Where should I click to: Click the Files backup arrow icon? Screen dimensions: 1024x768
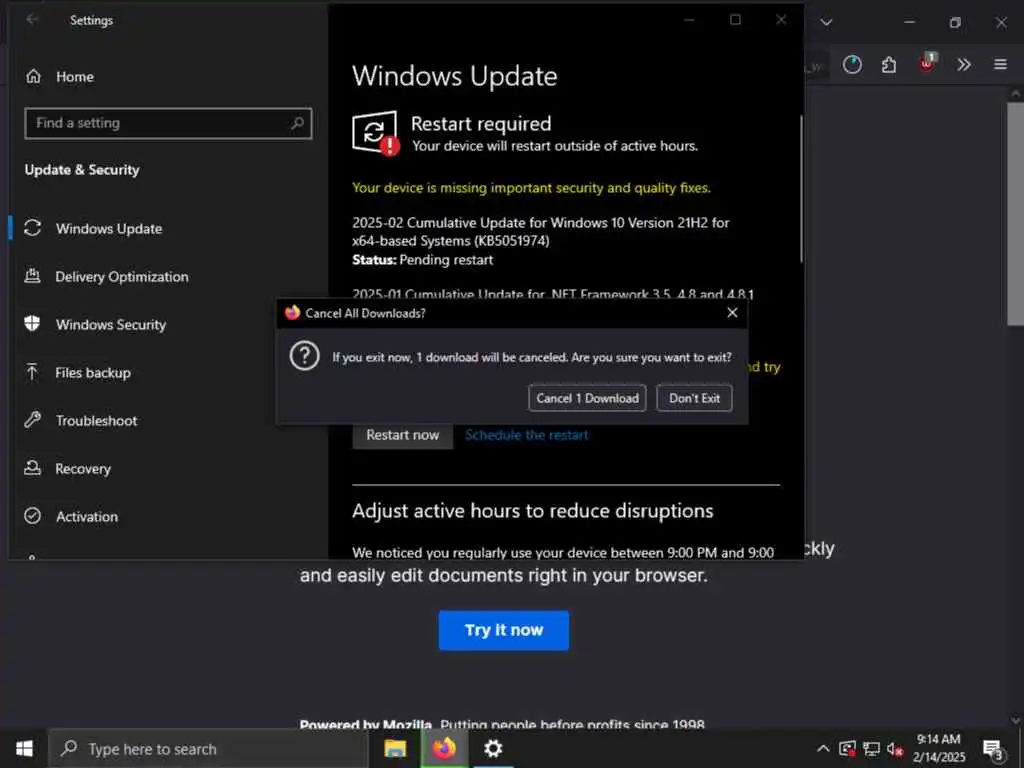coord(33,372)
